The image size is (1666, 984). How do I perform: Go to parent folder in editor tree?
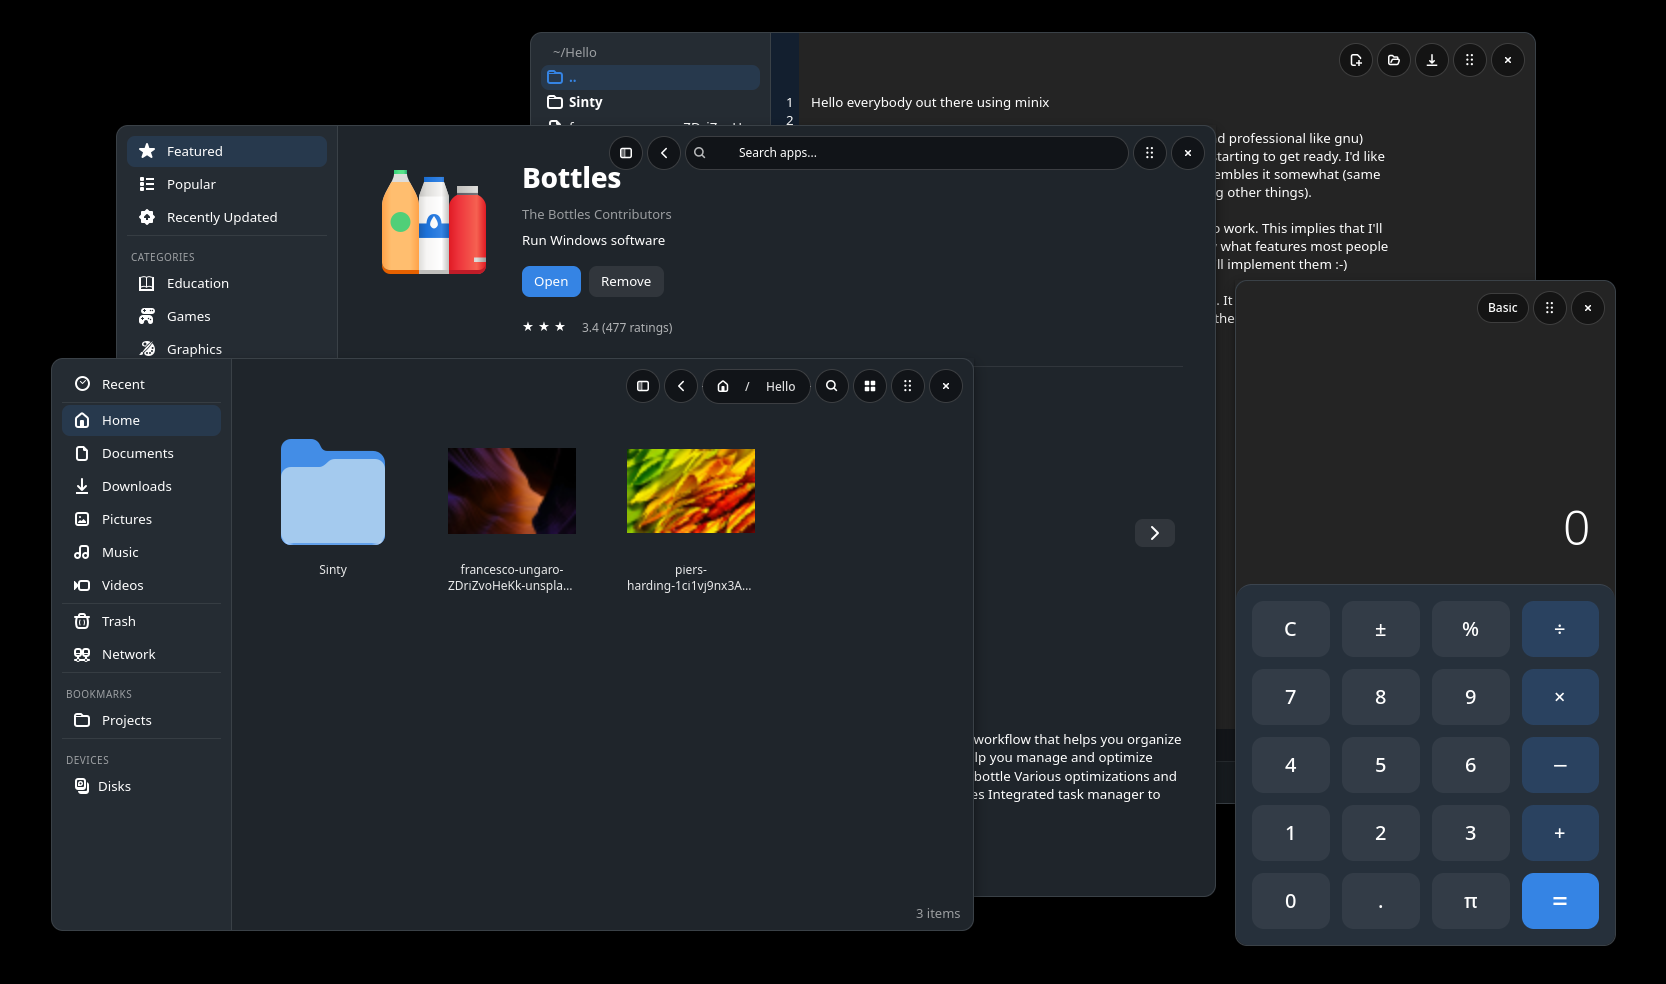[x=650, y=77]
